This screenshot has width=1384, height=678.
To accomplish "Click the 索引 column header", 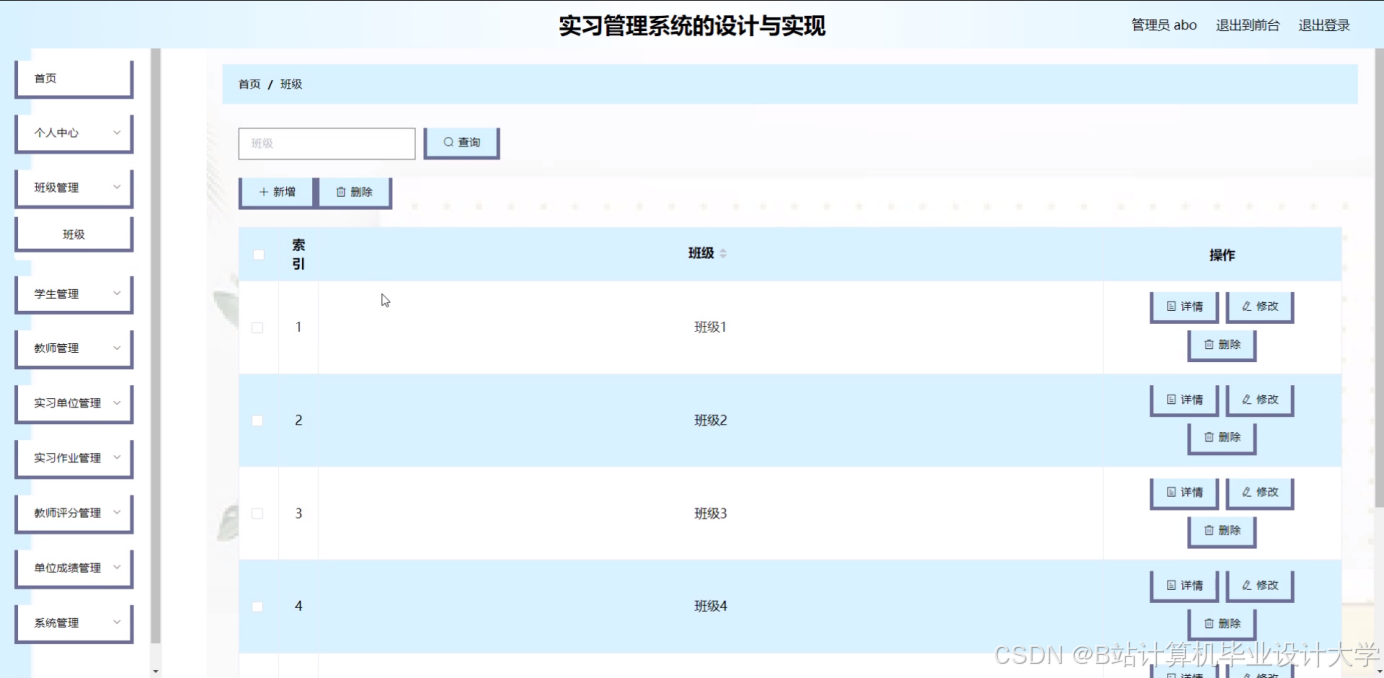I will click(x=298, y=254).
